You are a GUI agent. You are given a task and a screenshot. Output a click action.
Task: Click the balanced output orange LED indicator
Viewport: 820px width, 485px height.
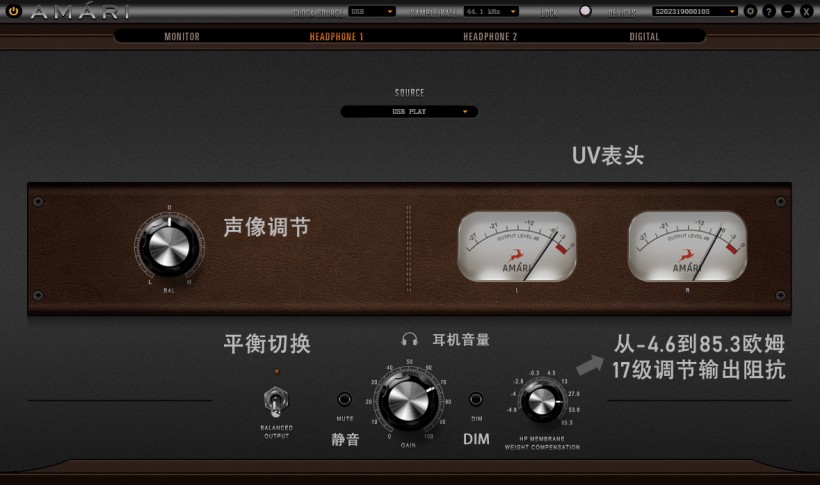(x=276, y=371)
